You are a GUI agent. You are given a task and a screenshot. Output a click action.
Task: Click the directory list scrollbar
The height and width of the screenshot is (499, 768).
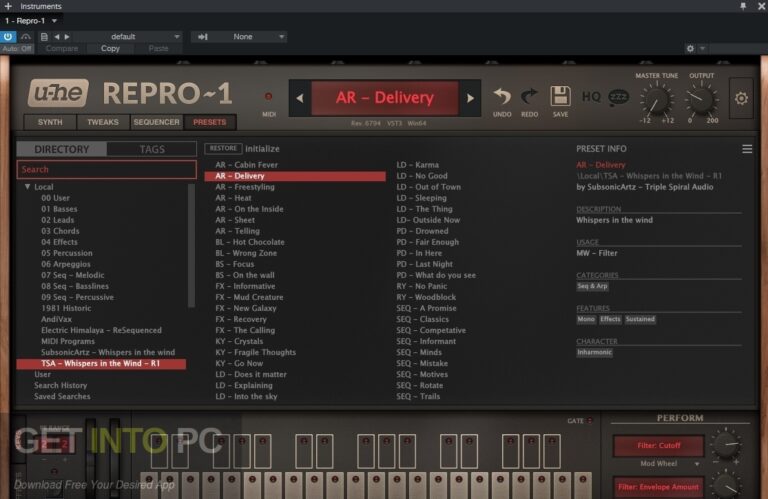pyautogui.click(x=192, y=245)
